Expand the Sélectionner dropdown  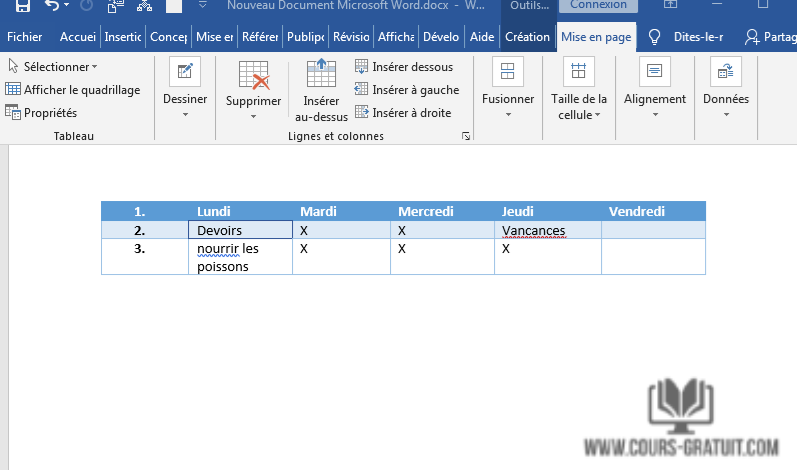[54, 67]
